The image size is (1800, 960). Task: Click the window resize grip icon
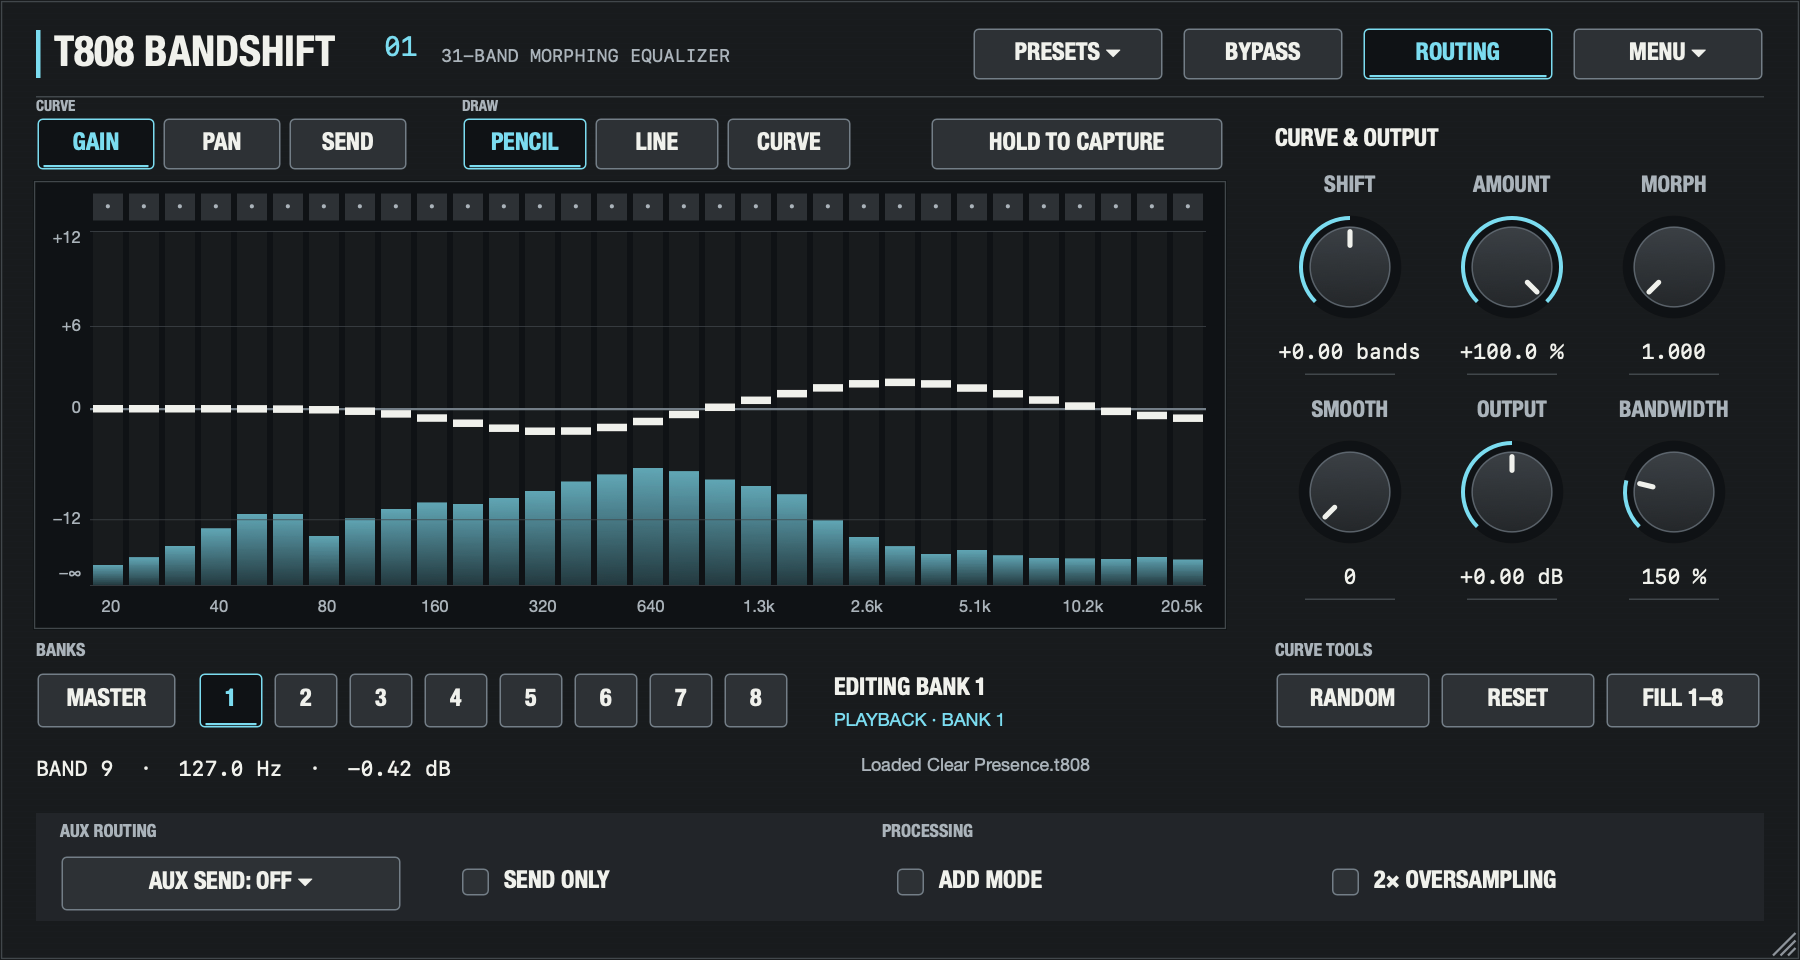coord(1783,944)
